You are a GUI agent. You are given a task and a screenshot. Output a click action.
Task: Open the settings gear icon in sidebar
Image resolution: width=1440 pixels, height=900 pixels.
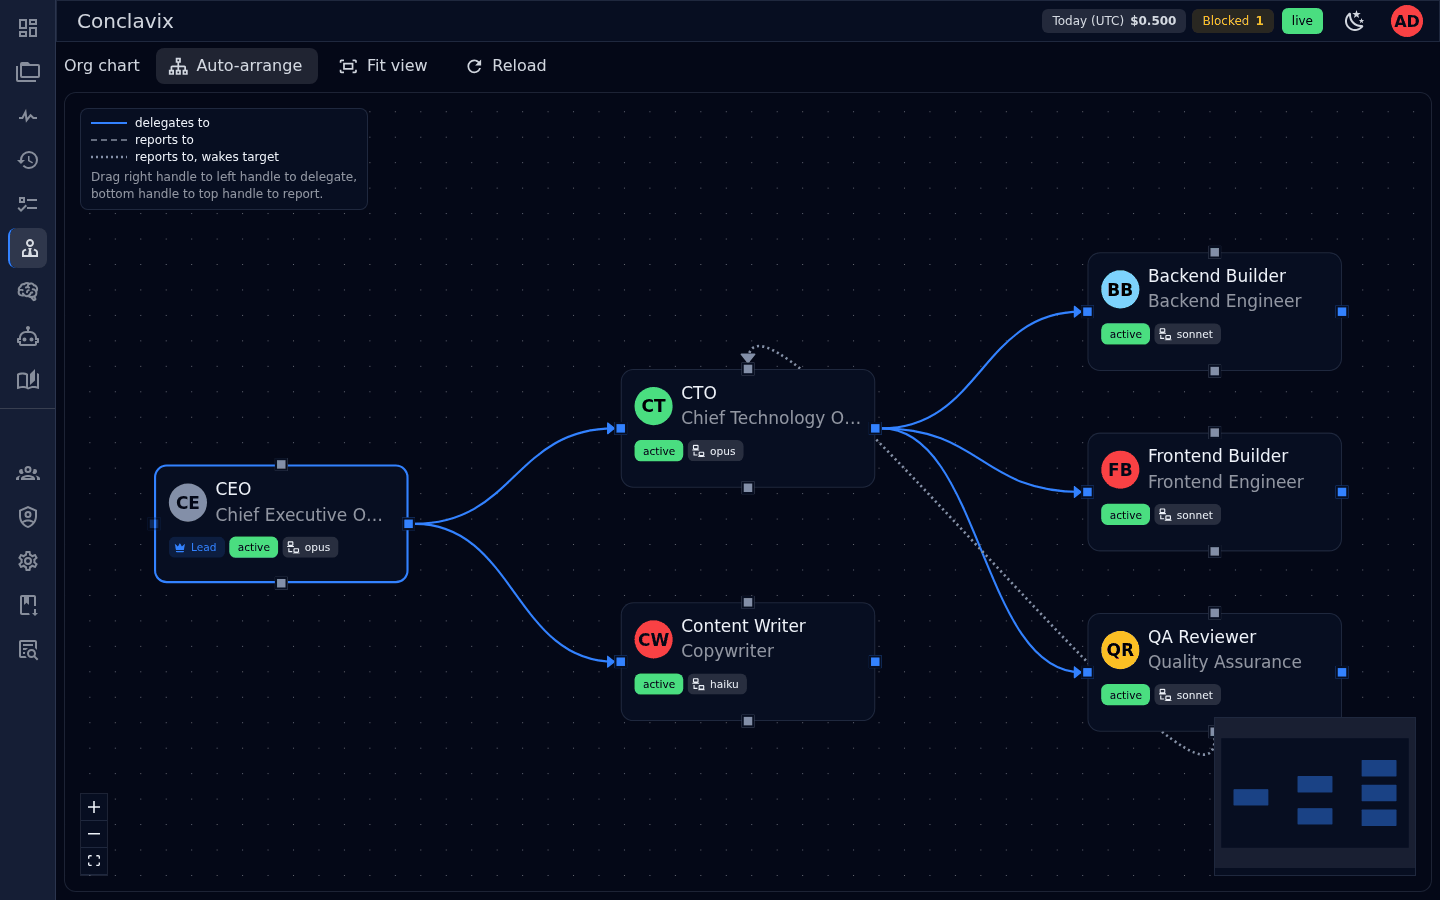[x=28, y=561]
